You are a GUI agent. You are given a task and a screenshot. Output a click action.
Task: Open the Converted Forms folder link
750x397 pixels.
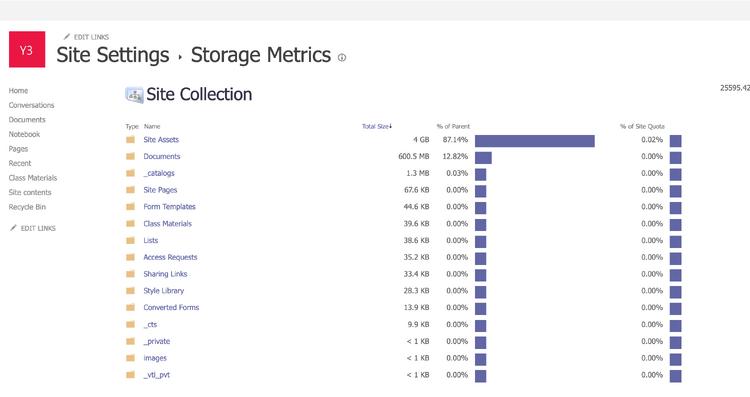[x=171, y=308]
